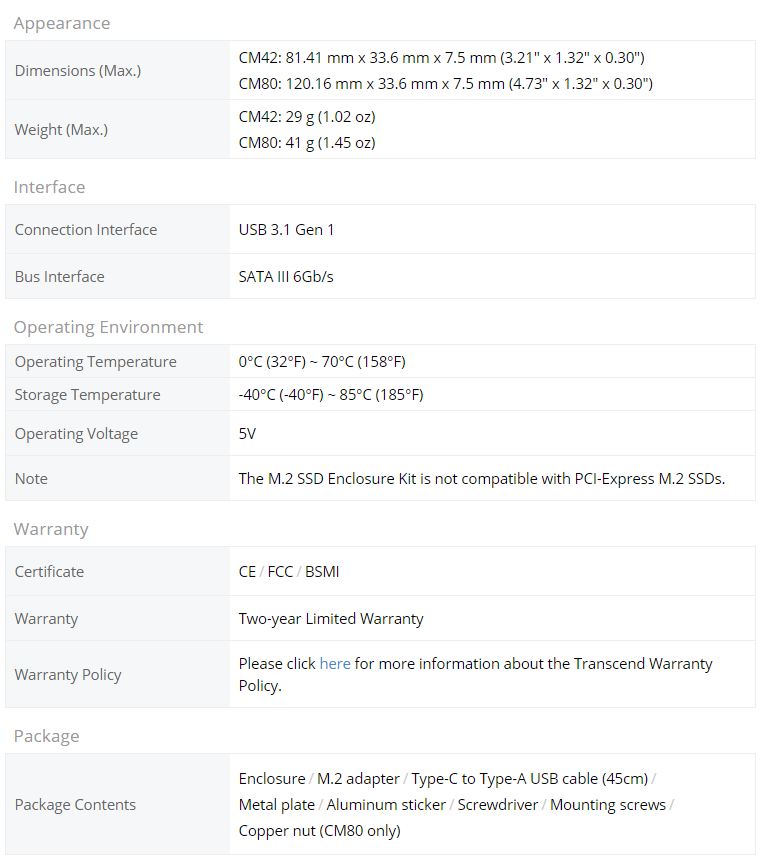The image size is (766, 858).
Task: Click the Appearance section heading
Action: pos(62,23)
